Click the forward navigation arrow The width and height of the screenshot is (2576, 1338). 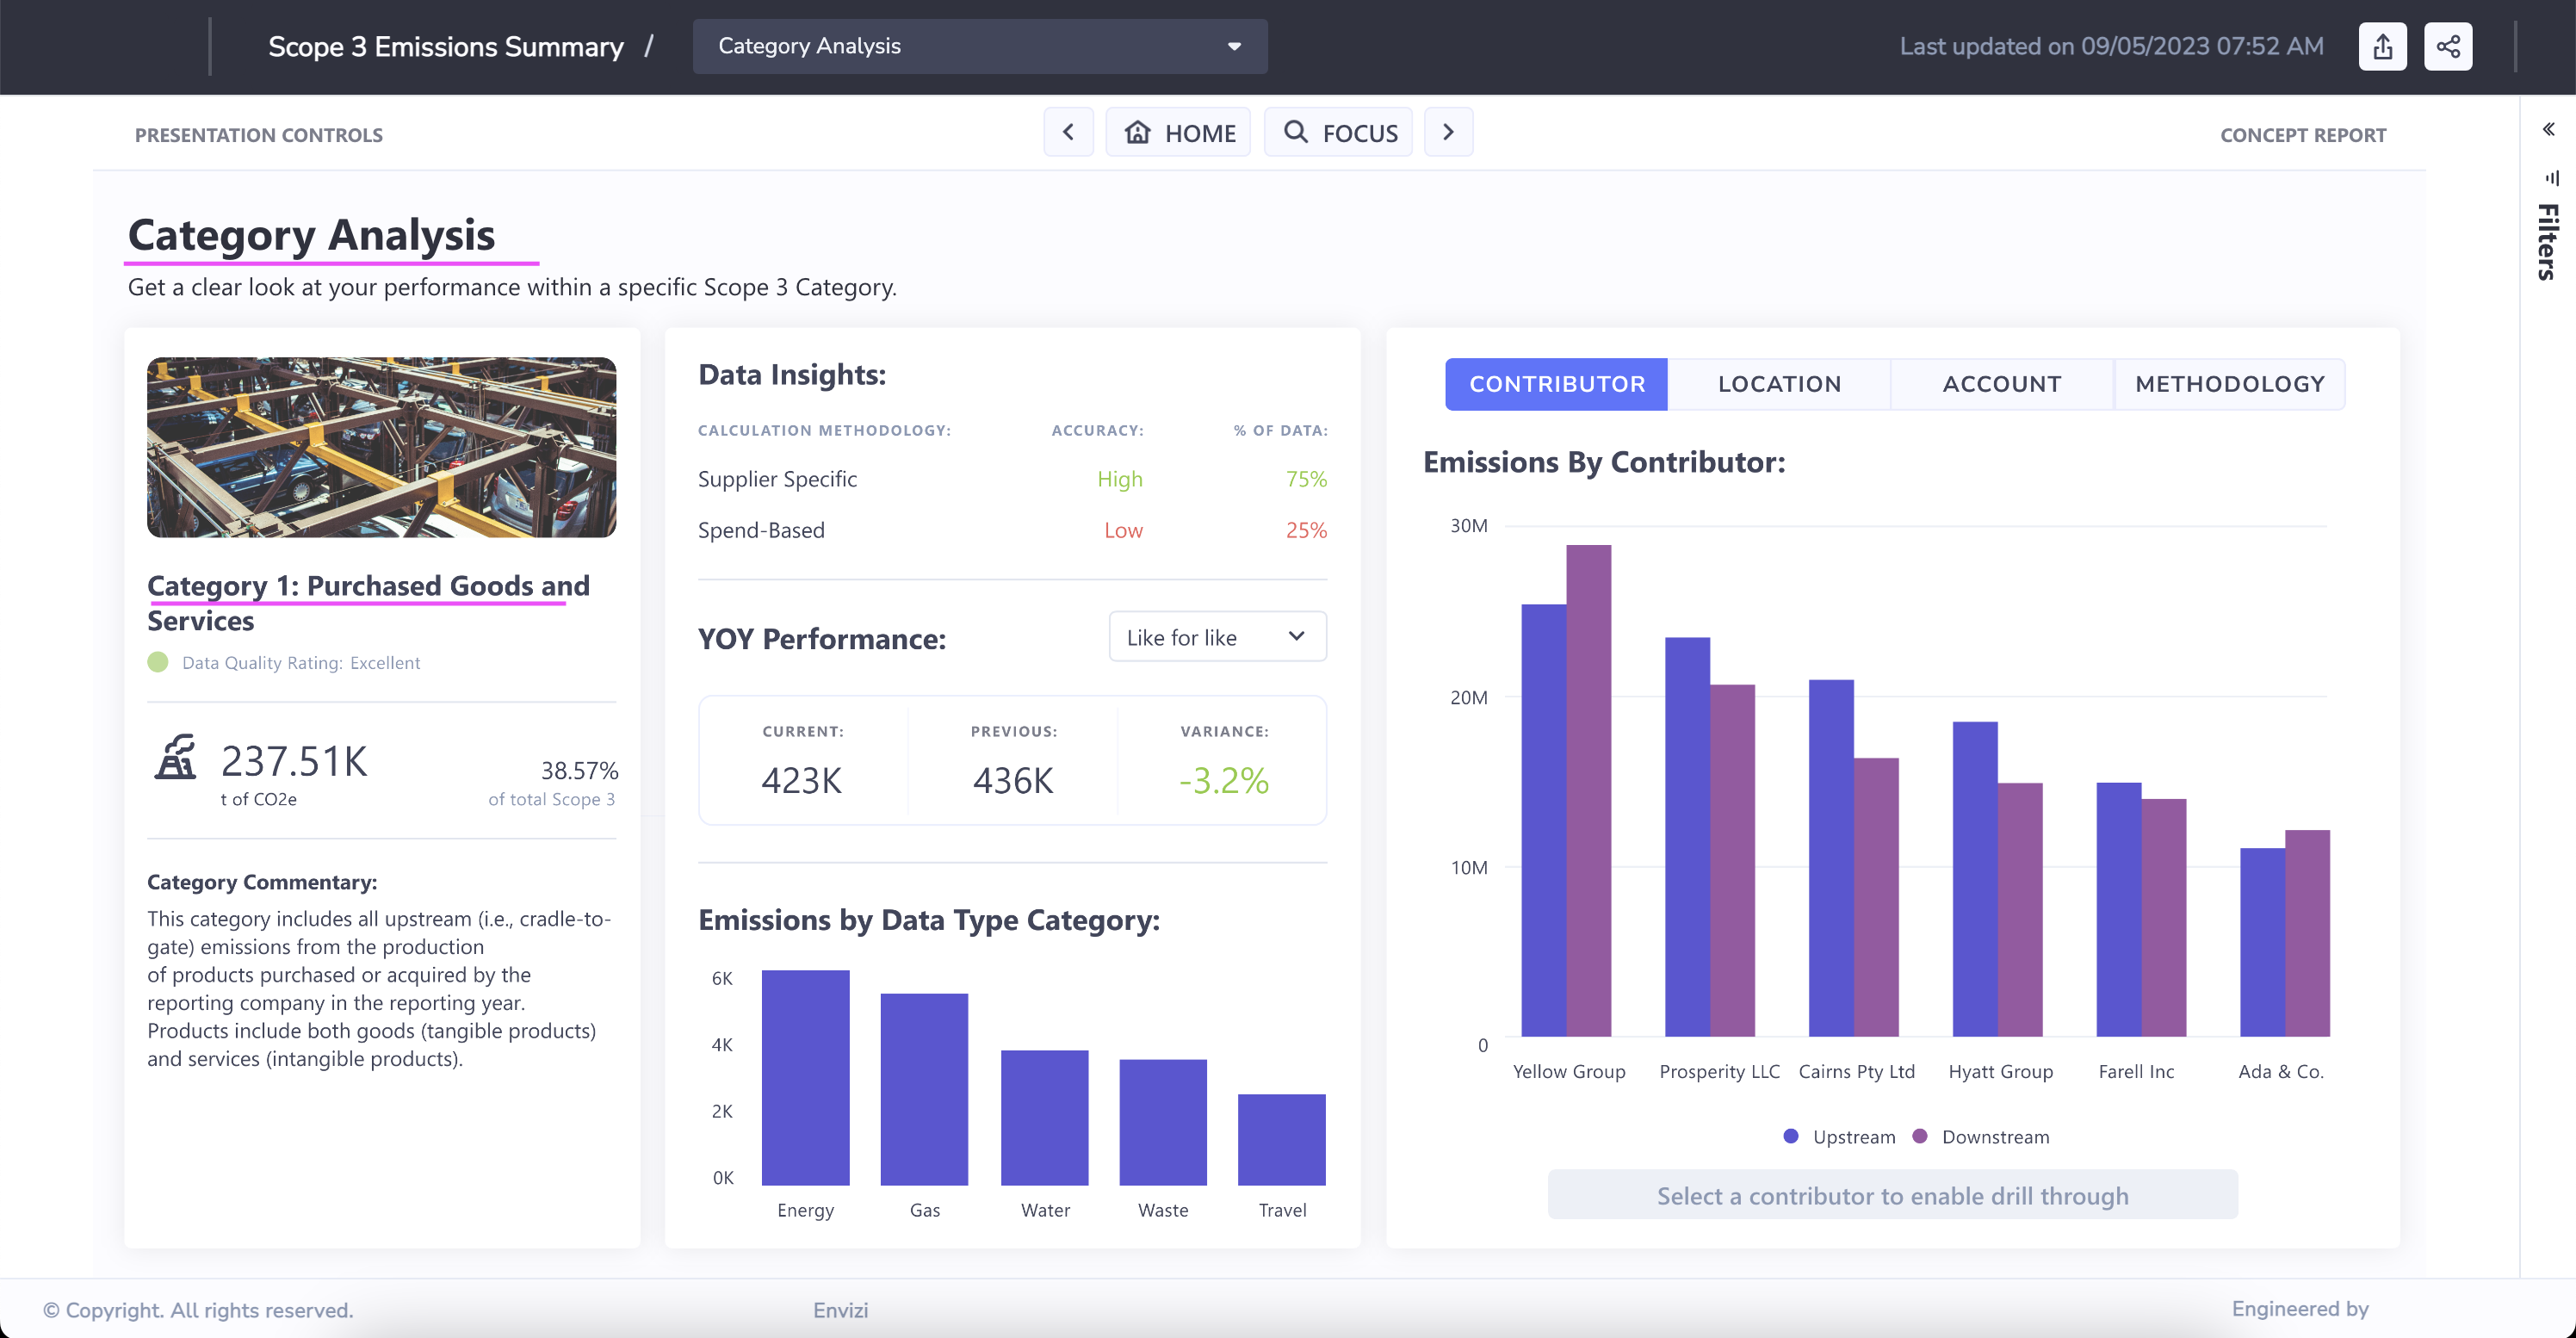tap(1448, 131)
